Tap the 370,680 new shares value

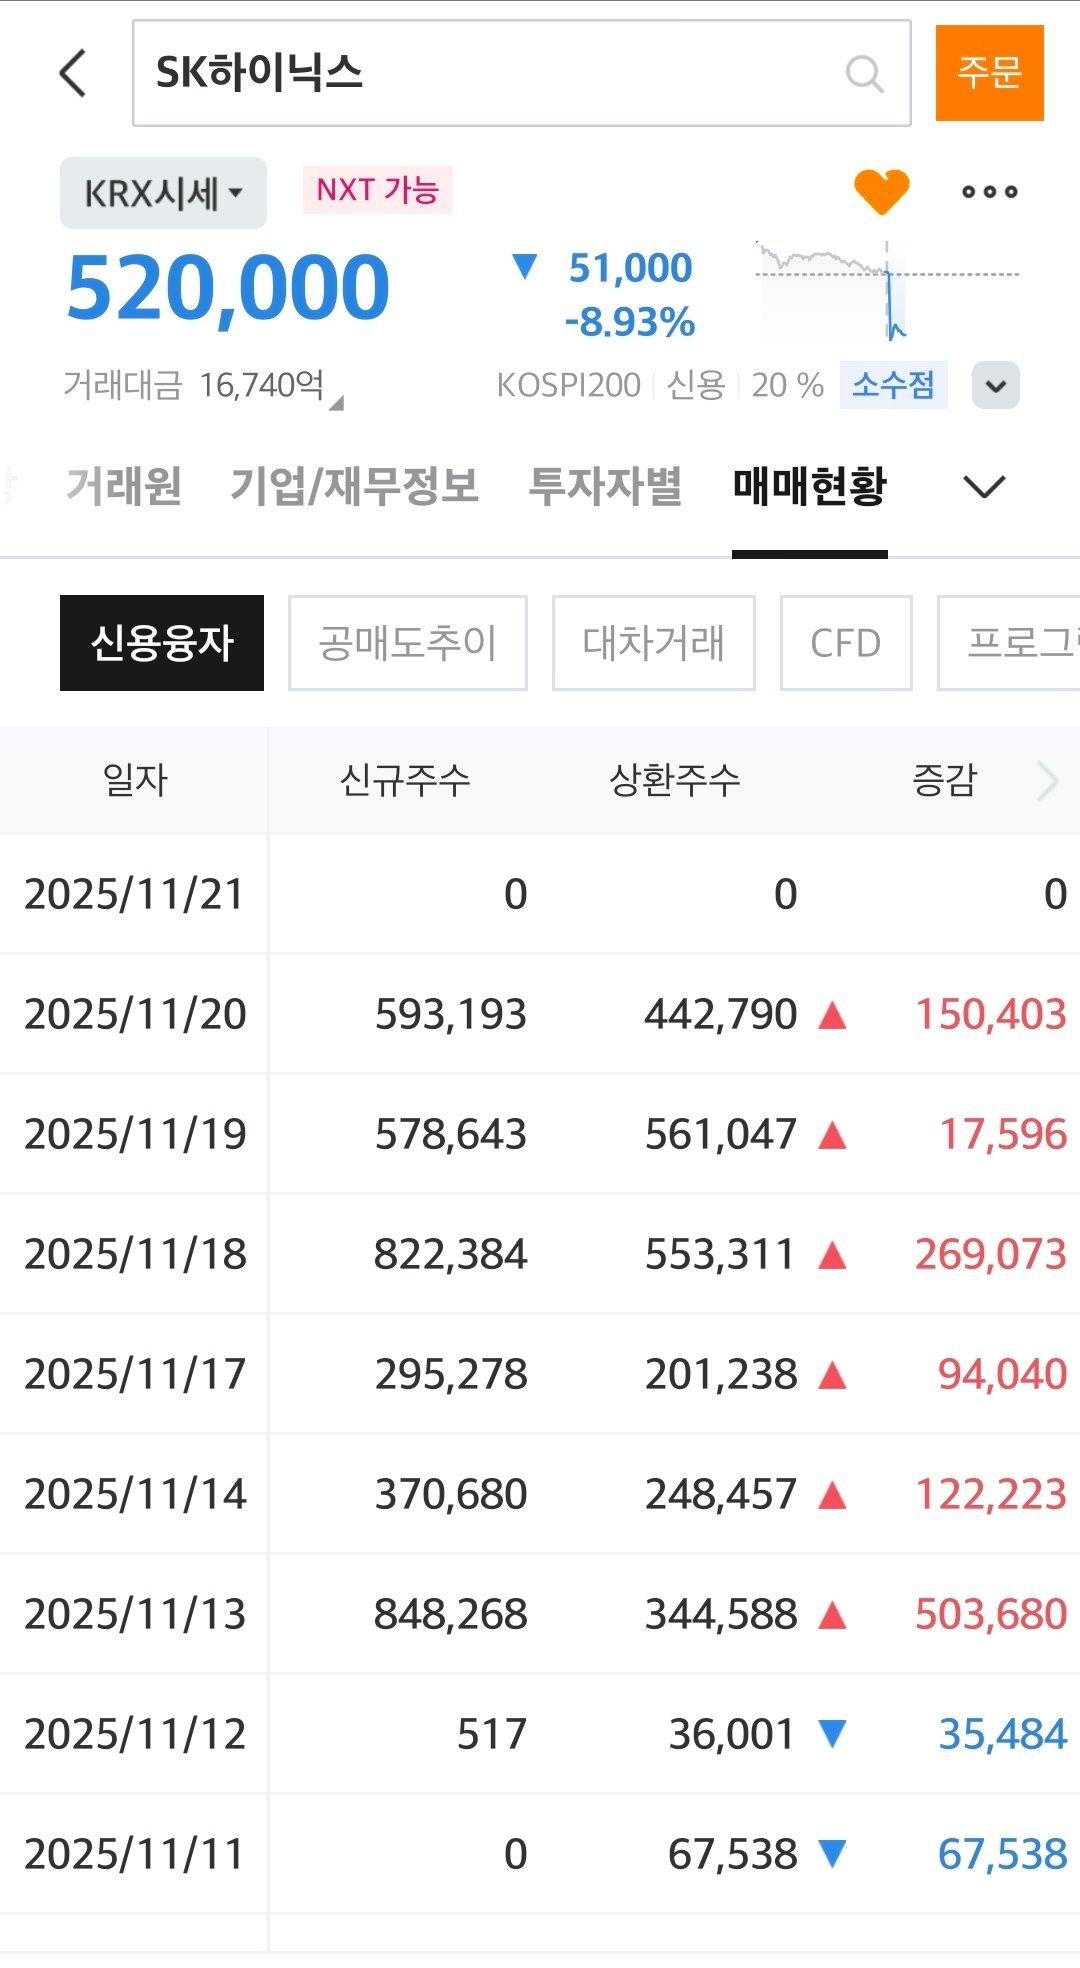coord(451,1494)
